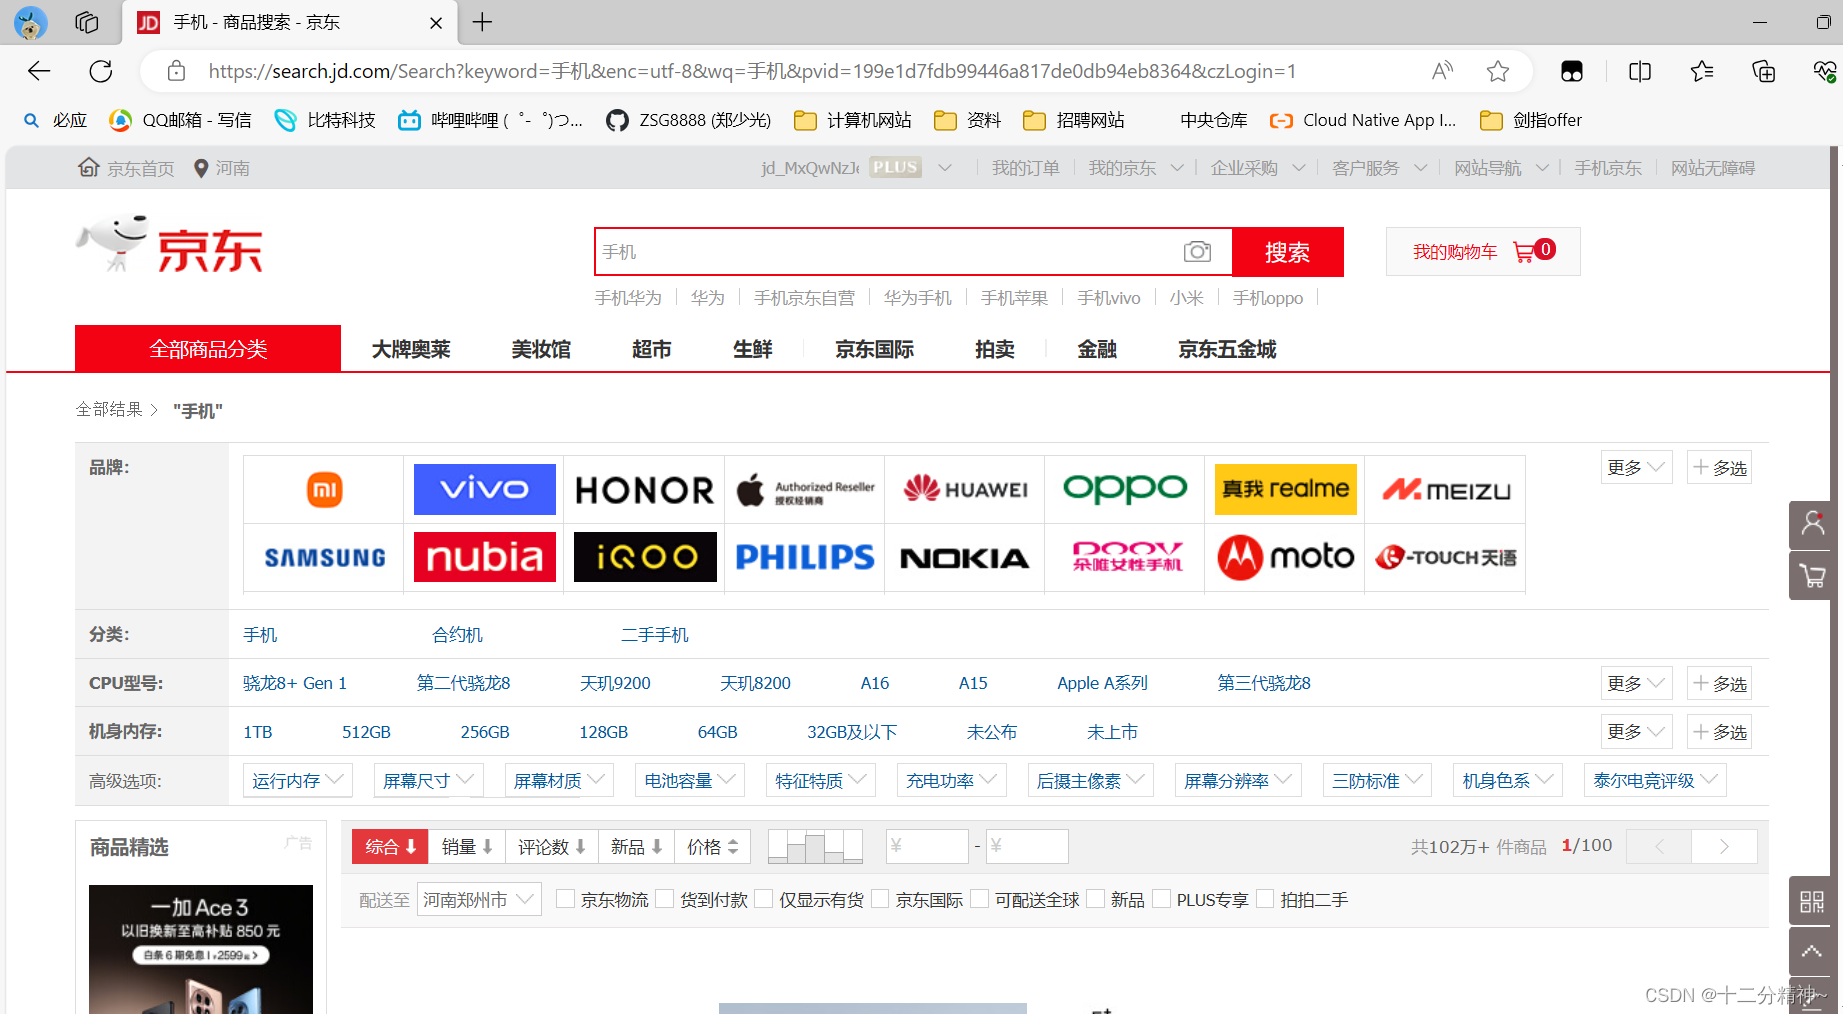The width and height of the screenshot is (1843, 1014).
Task: Open the sidebar user profile icon
Action: [1812, 523]
